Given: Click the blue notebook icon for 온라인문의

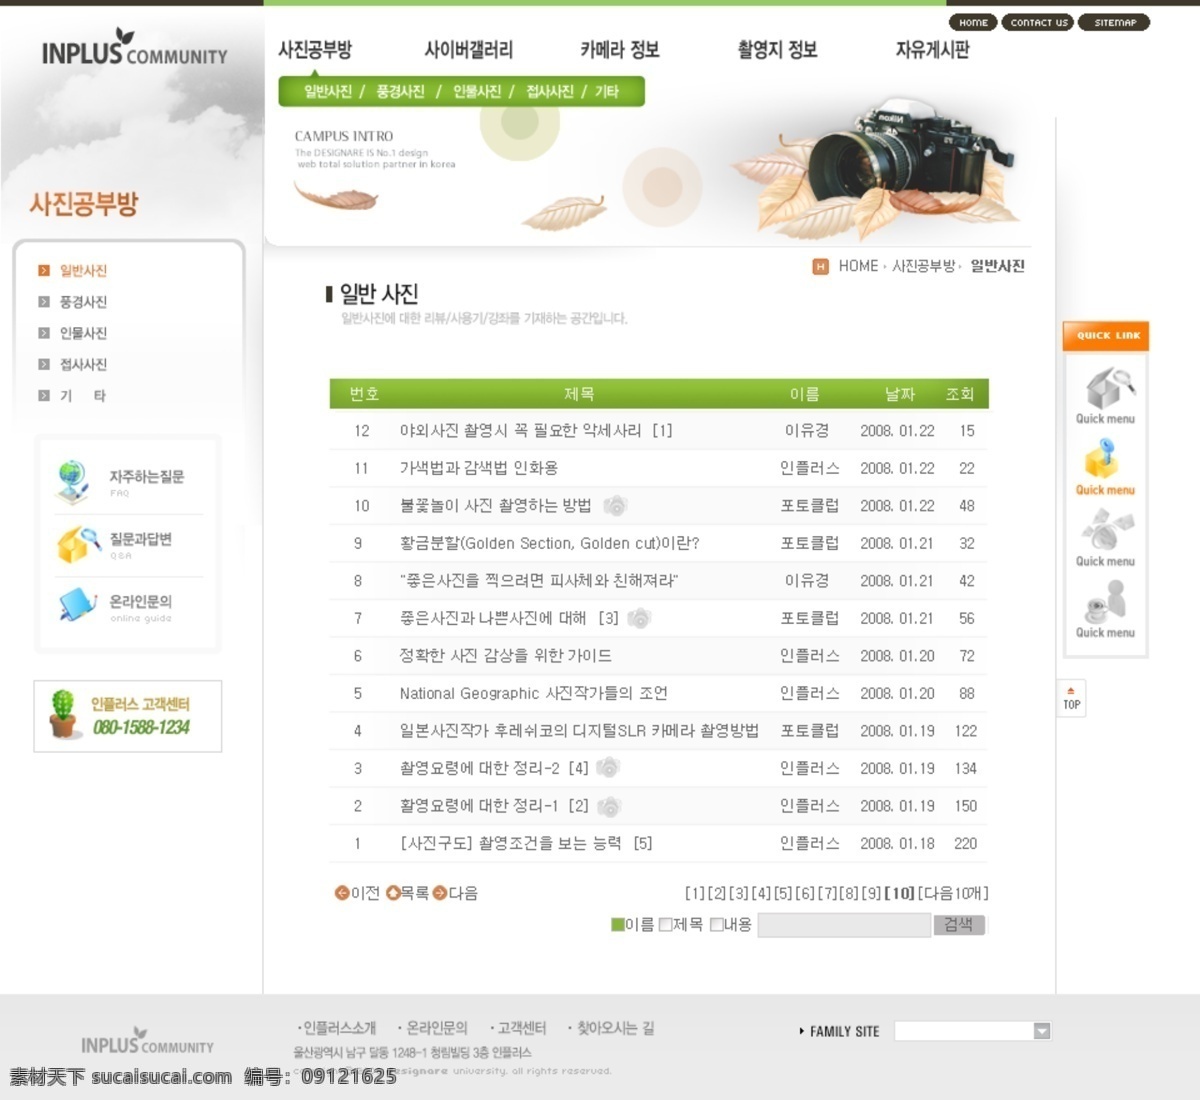Looking at the screenshot, I should (x=77, y=605).
